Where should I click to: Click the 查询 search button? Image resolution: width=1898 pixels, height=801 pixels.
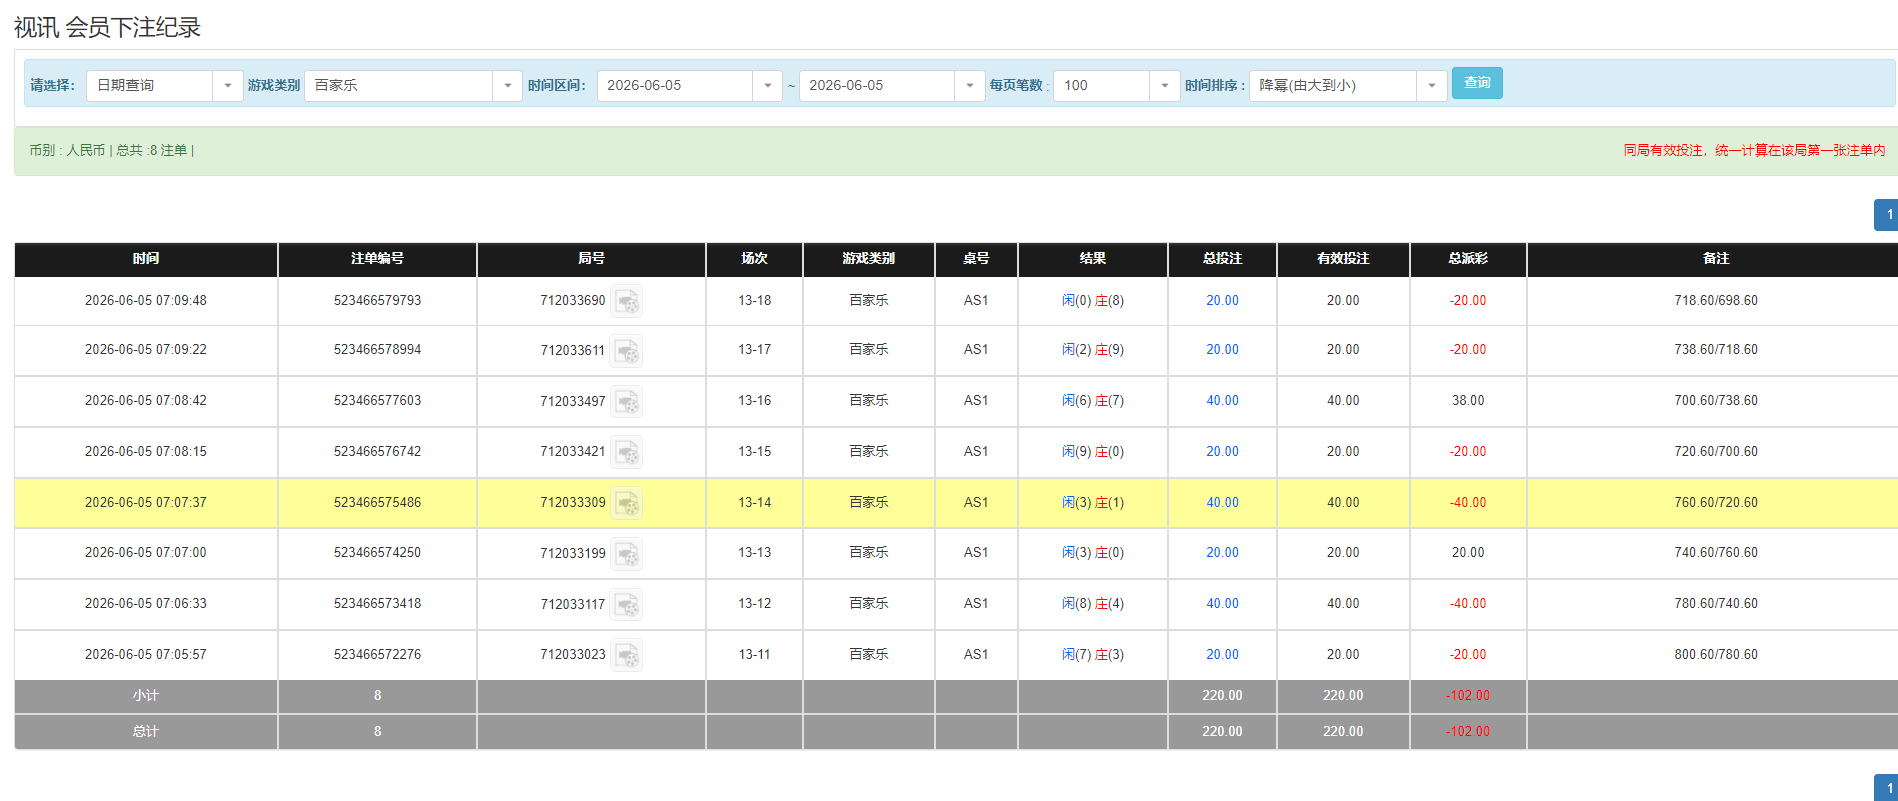pyautogui.click(x=1477, y=83)
